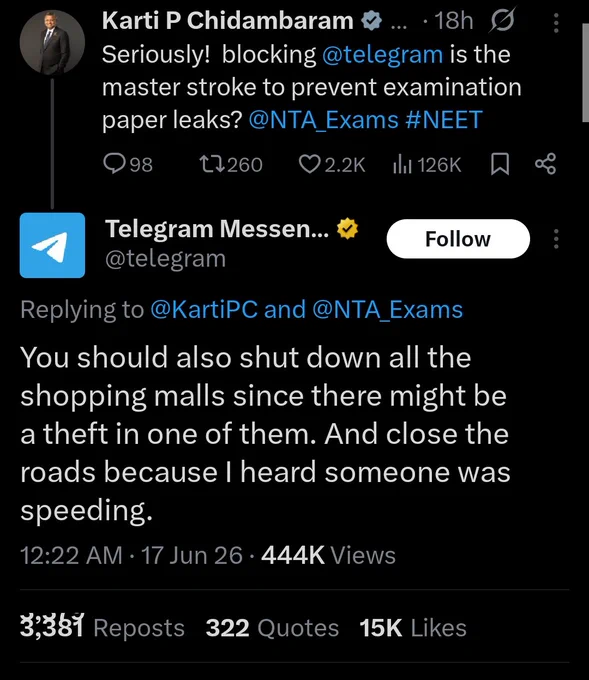589x680 pixels.
Task: Open @NTA_Exams mention in Karti's tweet
Action: (324, 120)
